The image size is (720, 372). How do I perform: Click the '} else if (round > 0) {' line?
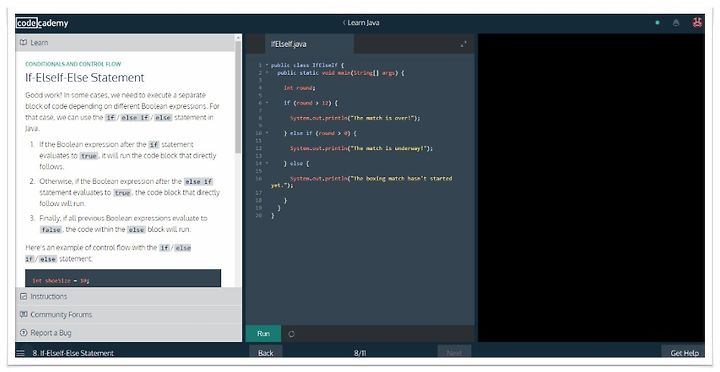click(x=320, y=133)
